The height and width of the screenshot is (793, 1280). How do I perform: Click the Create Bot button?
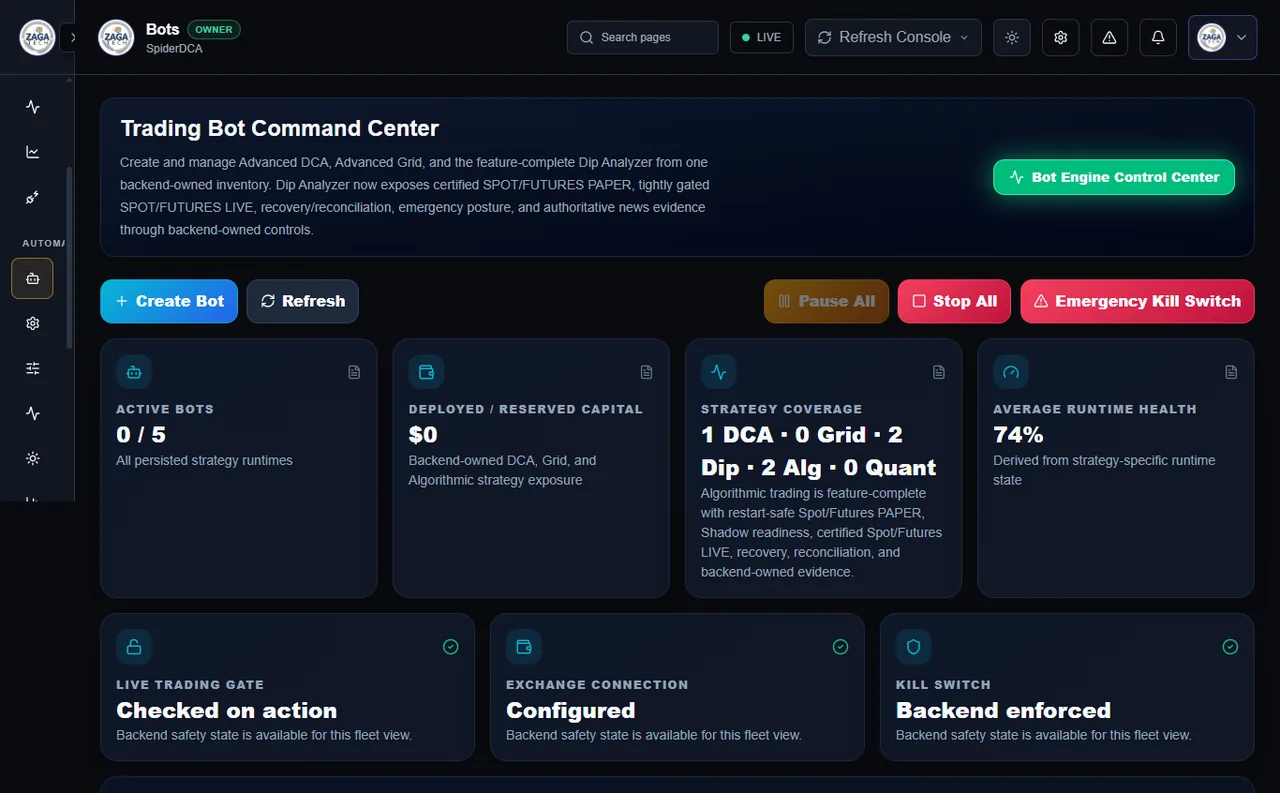click(x=169, y=301)
